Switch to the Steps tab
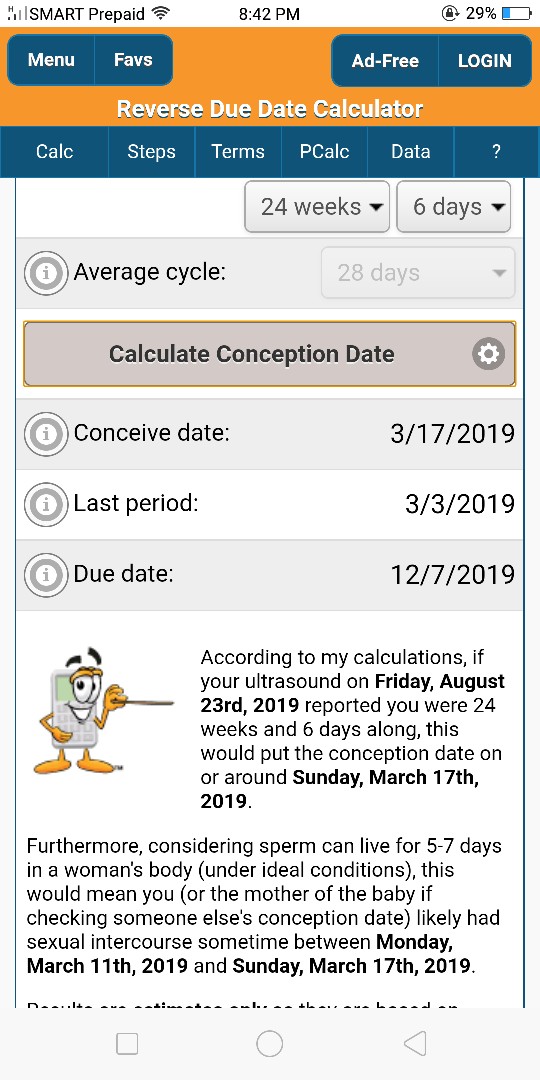 click(152, 152)
